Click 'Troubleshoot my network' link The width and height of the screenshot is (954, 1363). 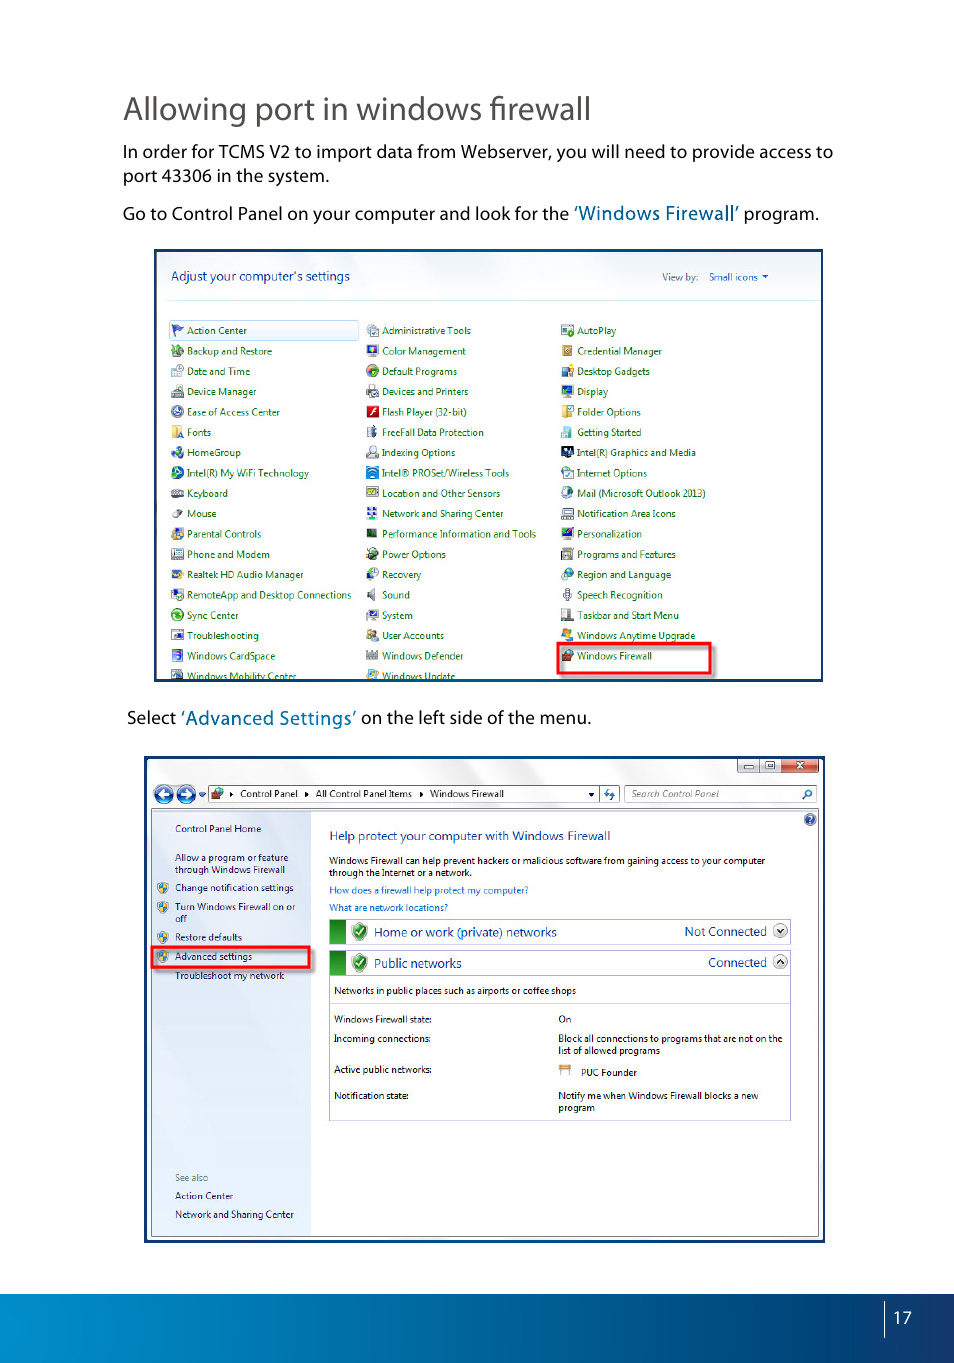pyautogui.click(x=229, y=976)
